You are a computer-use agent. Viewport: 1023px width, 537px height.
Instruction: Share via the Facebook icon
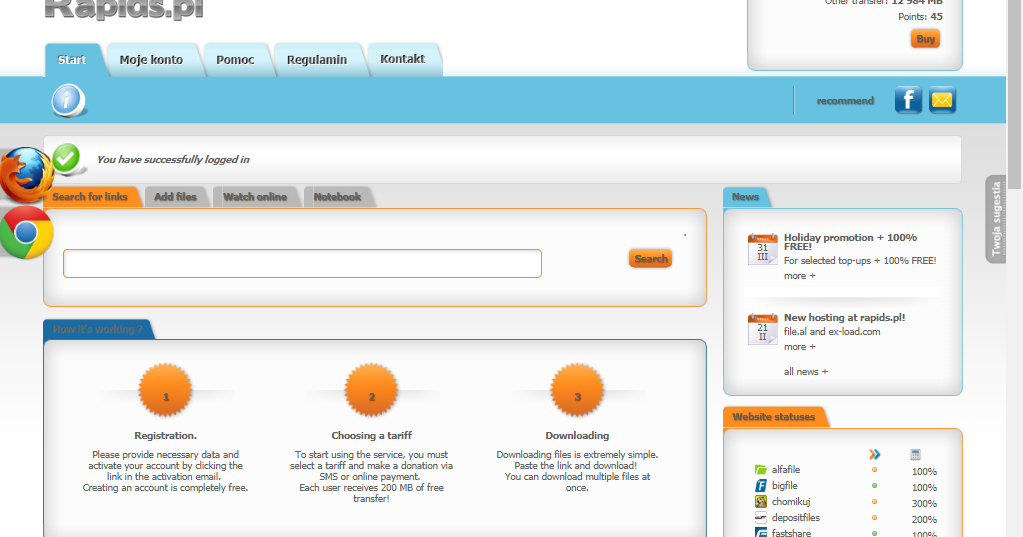tap(908, 100)
